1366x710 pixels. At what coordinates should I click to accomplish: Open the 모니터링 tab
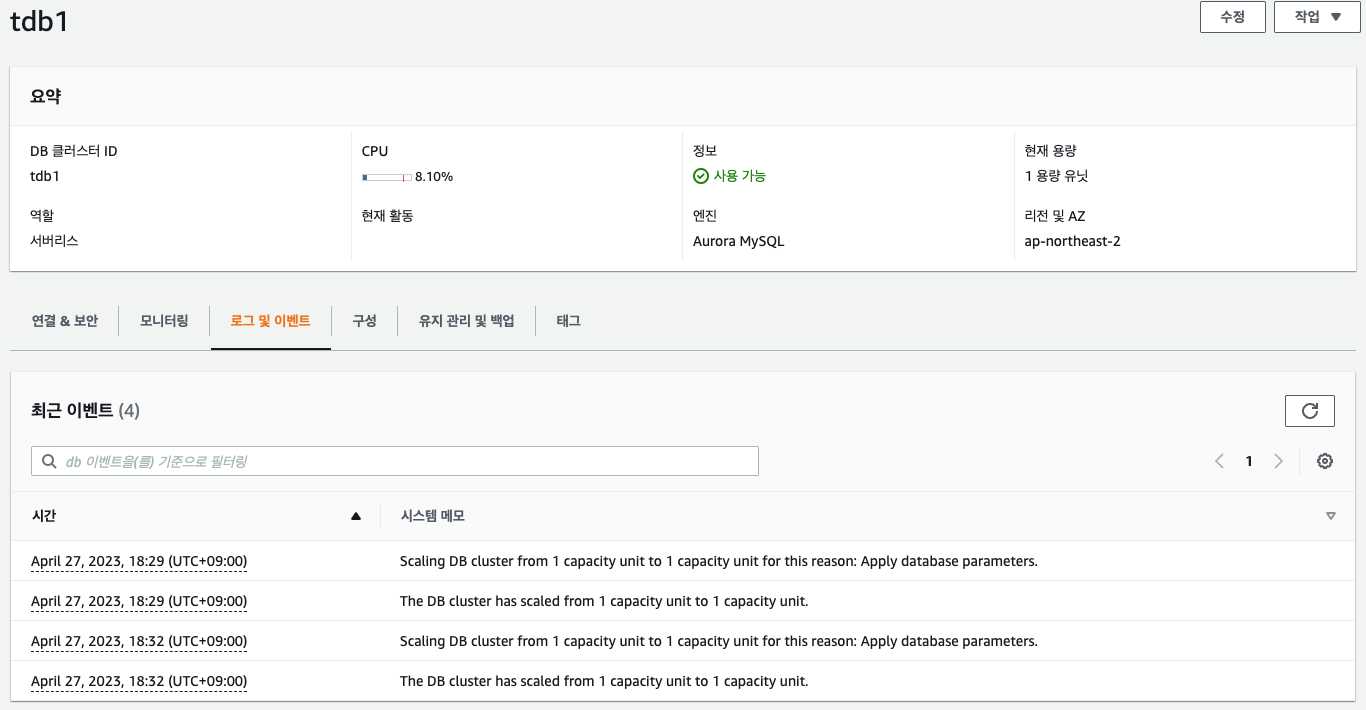(x=164, y=321)
